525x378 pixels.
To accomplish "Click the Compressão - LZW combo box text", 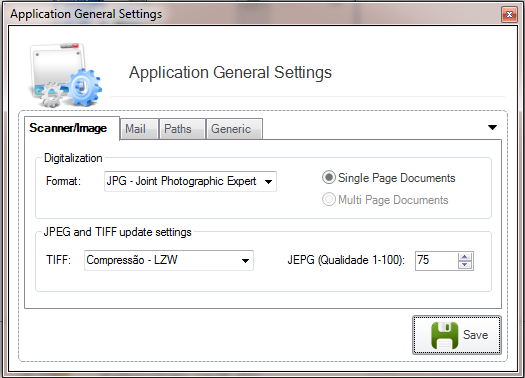I will (132, 260).
